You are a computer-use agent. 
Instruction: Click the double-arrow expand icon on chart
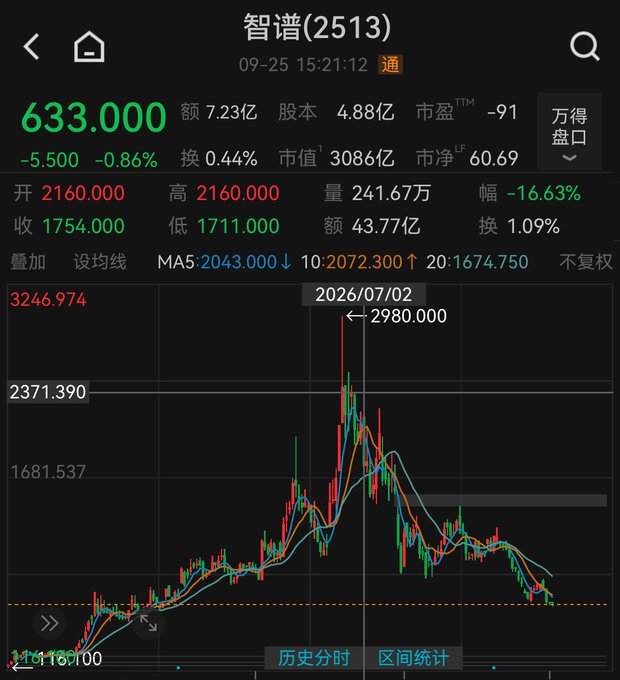49,624
